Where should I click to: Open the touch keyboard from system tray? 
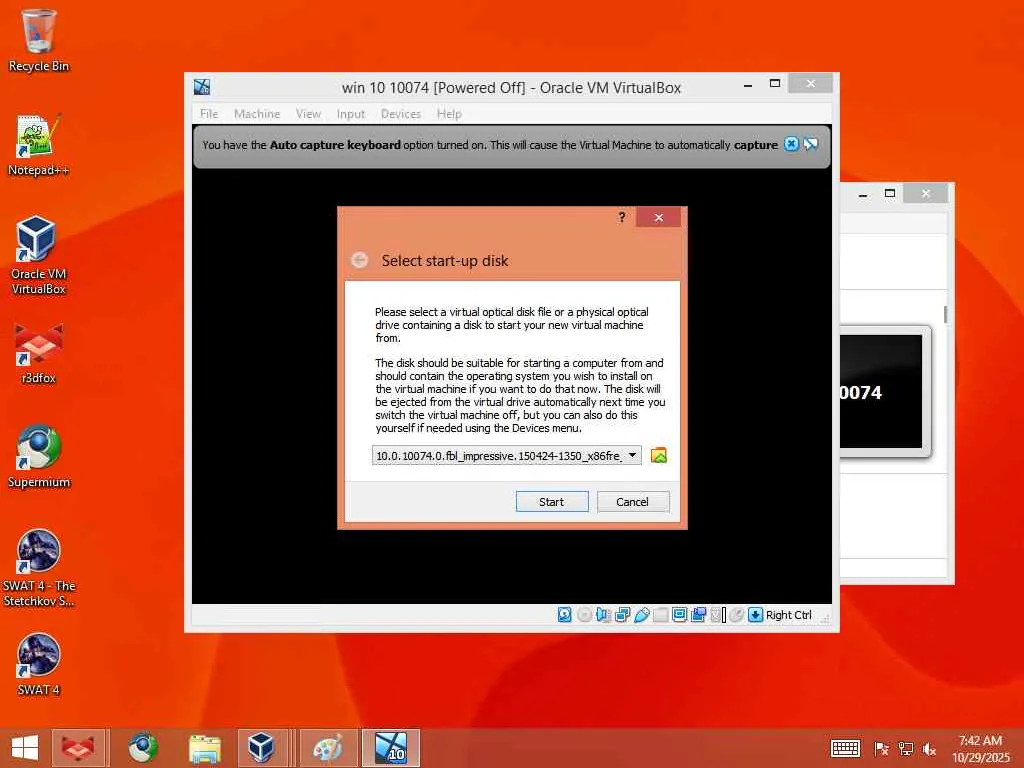(x=845, y=748)
